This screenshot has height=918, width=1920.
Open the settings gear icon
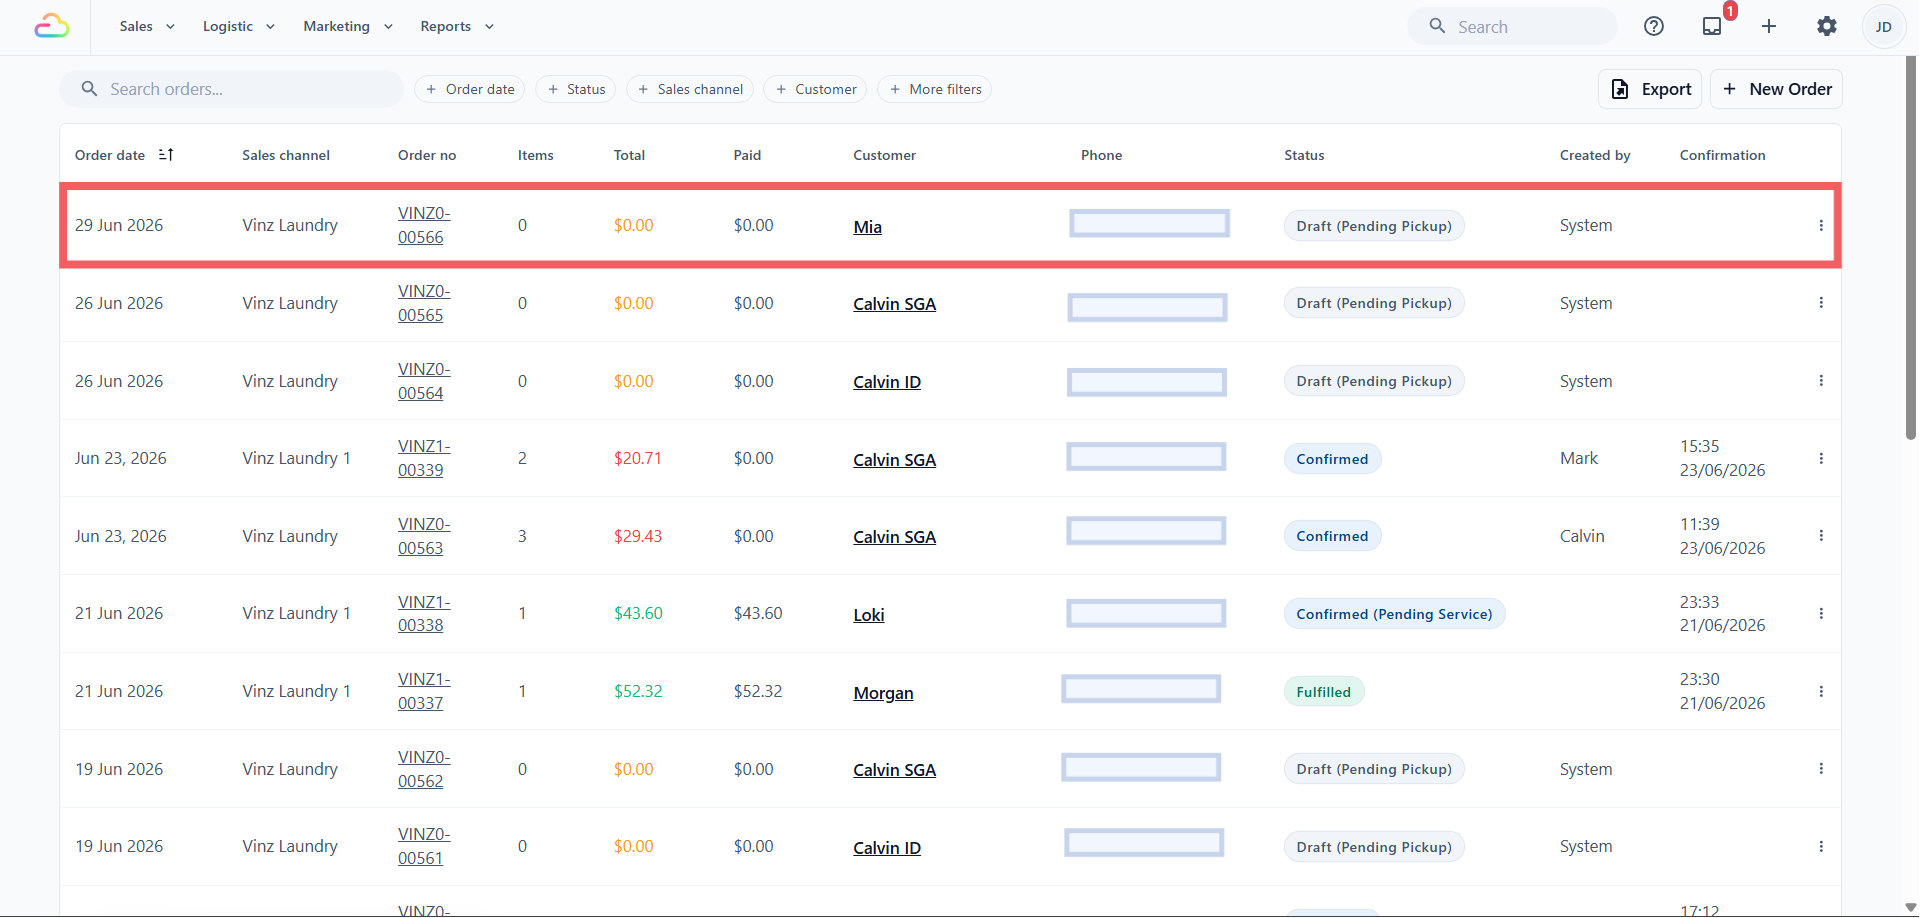click(x=1827, y=26)
